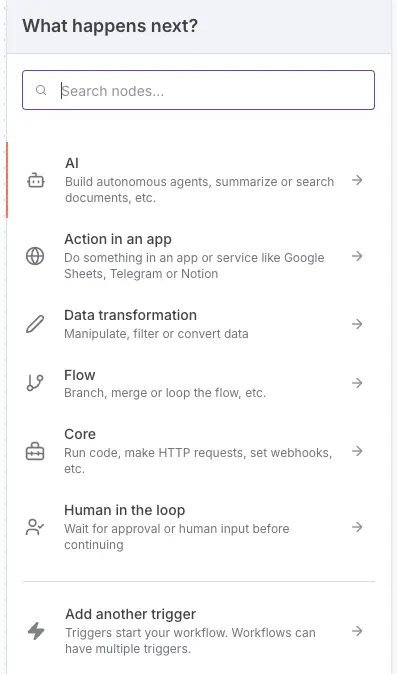Click the toolbox icon for Core
Viewport: 397px width, 674px height.
point(35,451)
